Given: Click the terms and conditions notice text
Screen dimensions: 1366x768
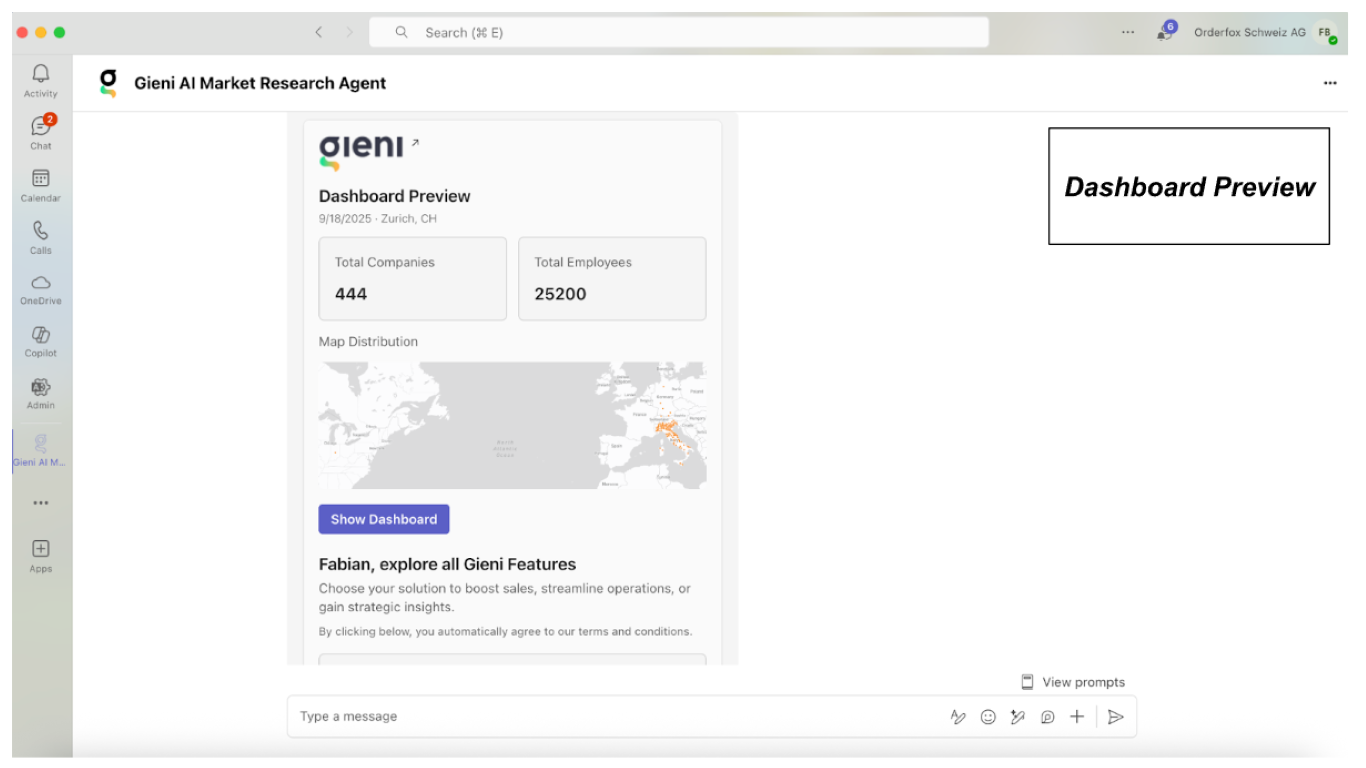Looking at the screenshot, I should click(x=505, y=631).
